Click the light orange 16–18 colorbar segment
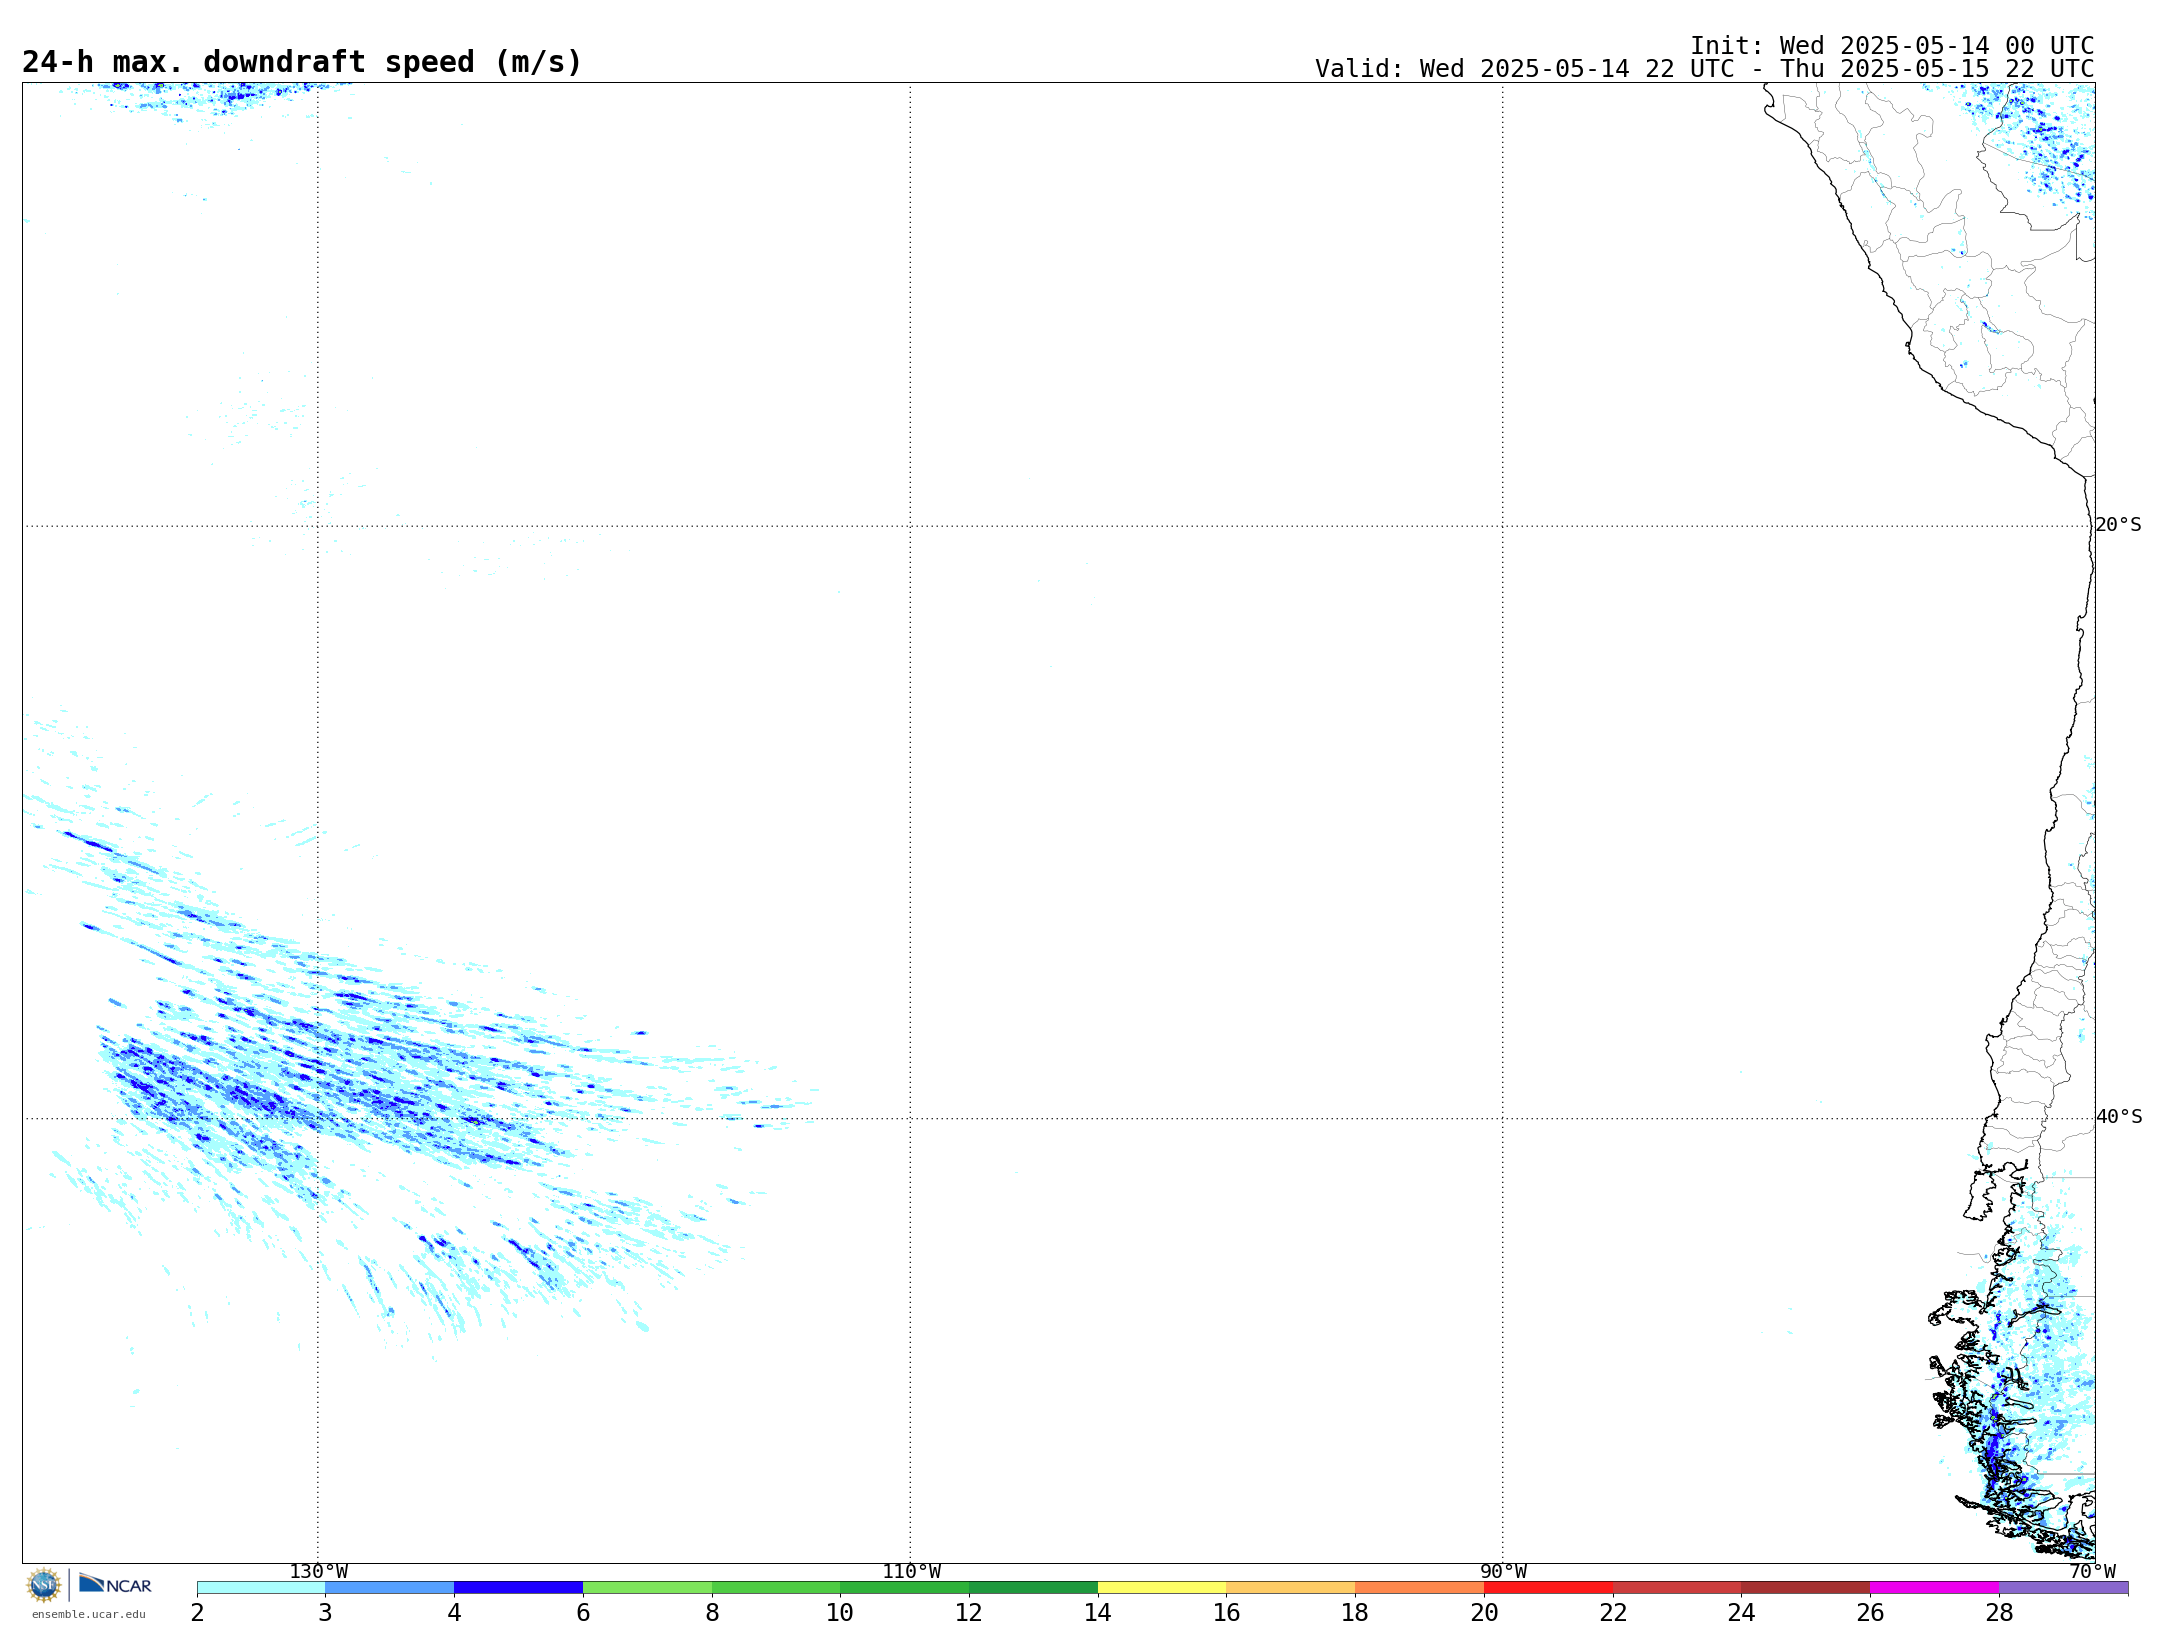The width and height of the screenshot is (2160, 1626). click(x=1291, y=1588)
